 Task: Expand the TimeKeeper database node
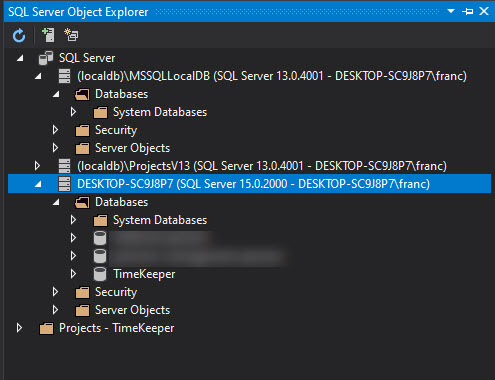[x=74, y=274]
